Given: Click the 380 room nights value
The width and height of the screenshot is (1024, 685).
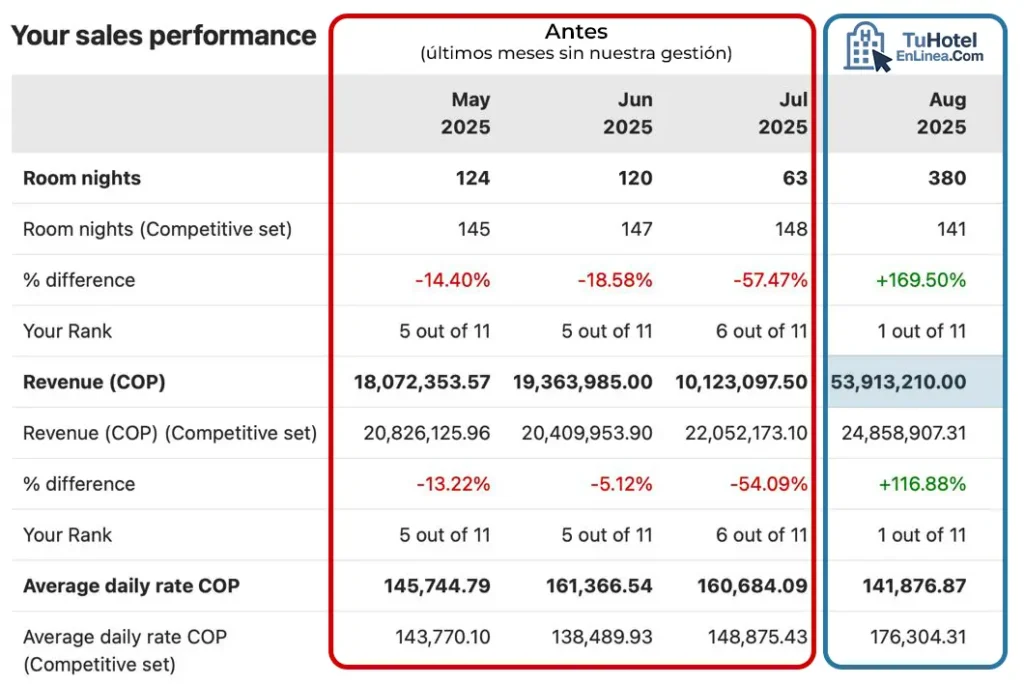Looking at the screenshot, I should tap(946, 178).
